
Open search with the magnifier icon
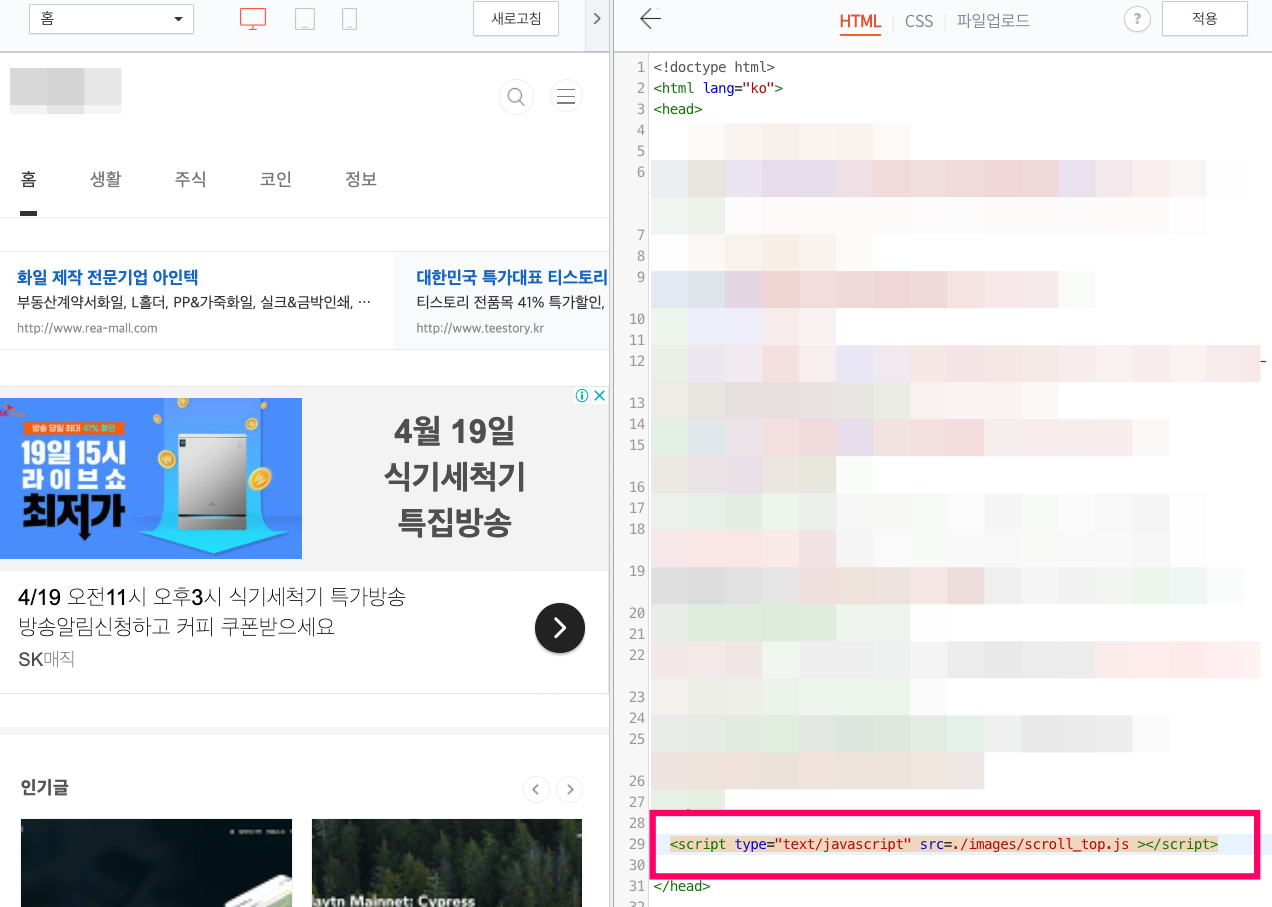pos(516,96)
